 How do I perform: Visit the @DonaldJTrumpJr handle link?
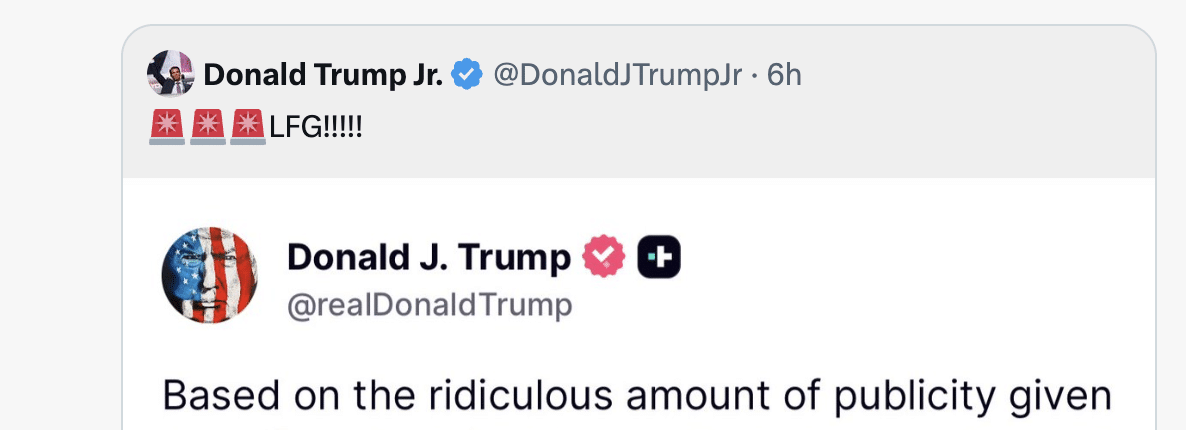click(617, 75)
